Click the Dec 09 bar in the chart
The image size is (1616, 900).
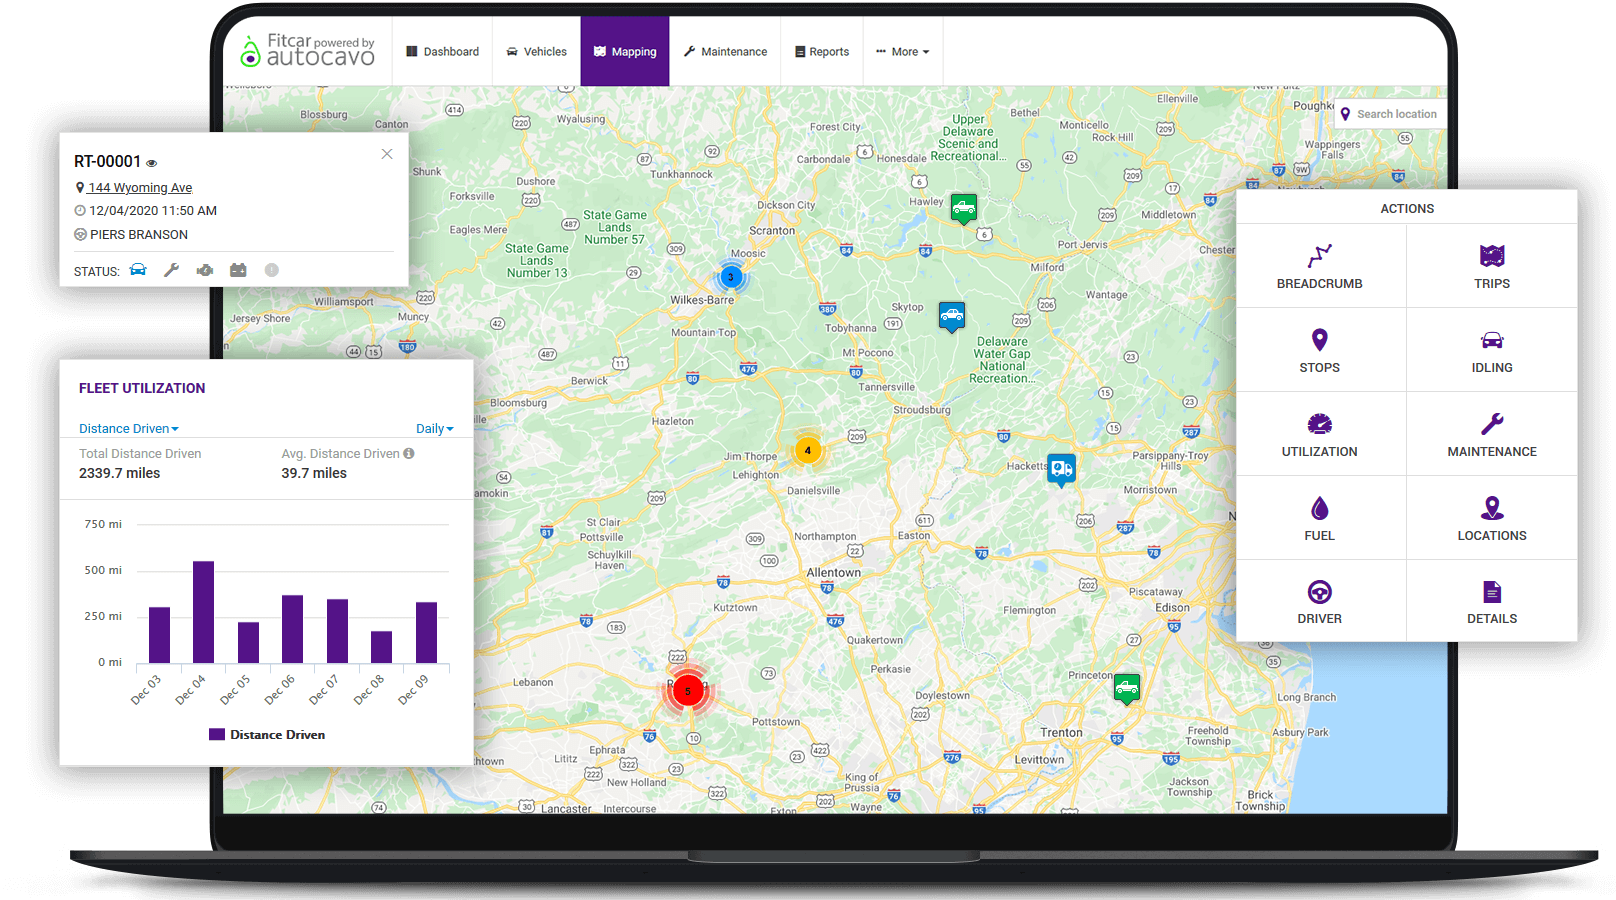tap(426, 633)
